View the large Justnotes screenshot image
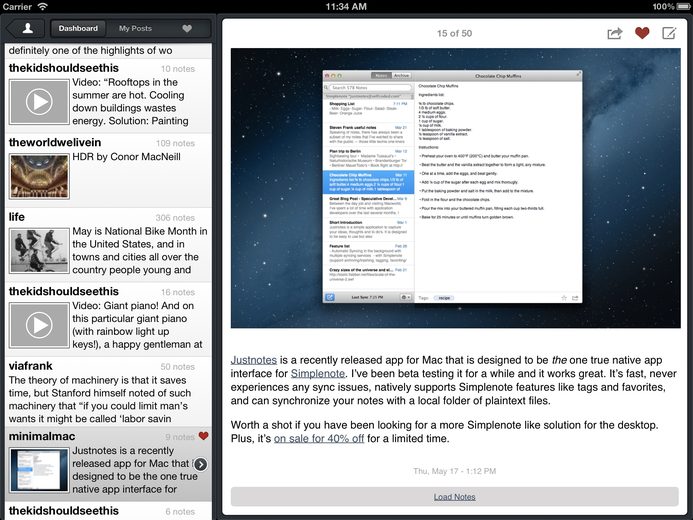This screenshot has width=693, height=520. tap(455, 188)
